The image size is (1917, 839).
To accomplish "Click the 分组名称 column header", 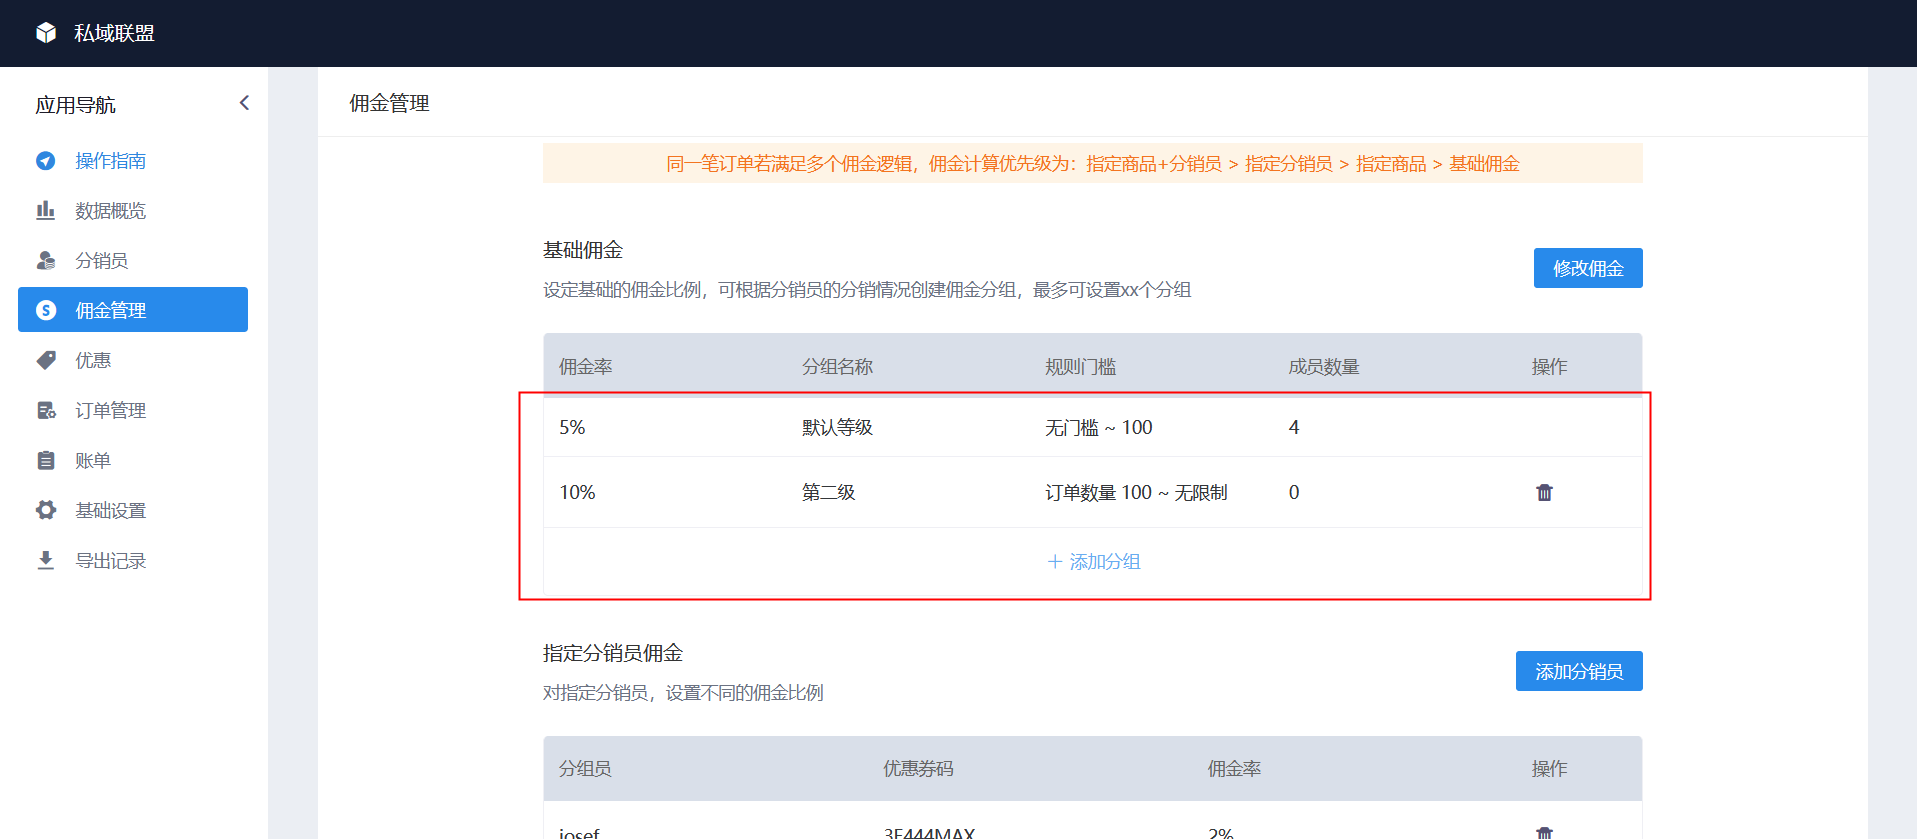I will 837,367.
